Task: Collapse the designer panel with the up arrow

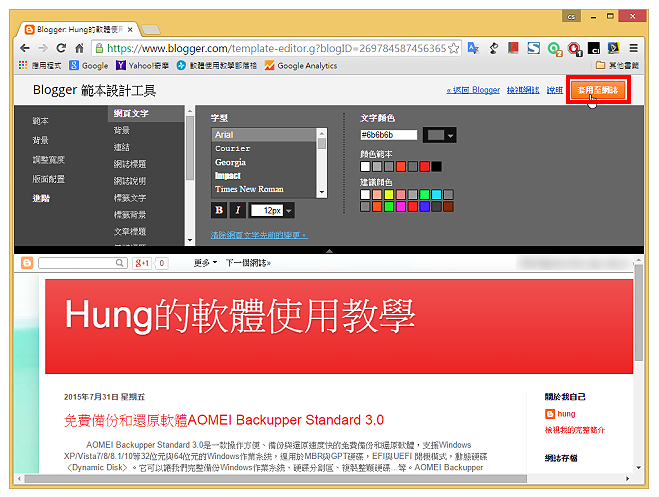Action: click(330, 251)
